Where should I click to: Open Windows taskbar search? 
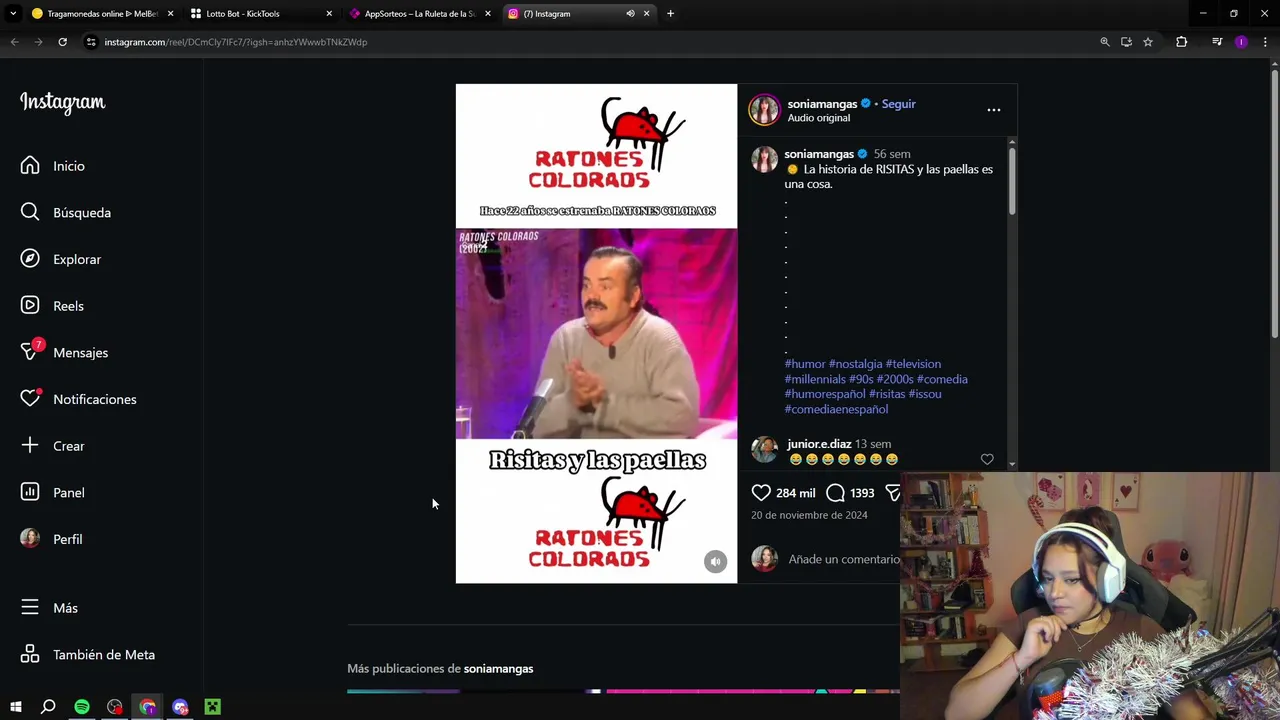(x=48, y=707)
